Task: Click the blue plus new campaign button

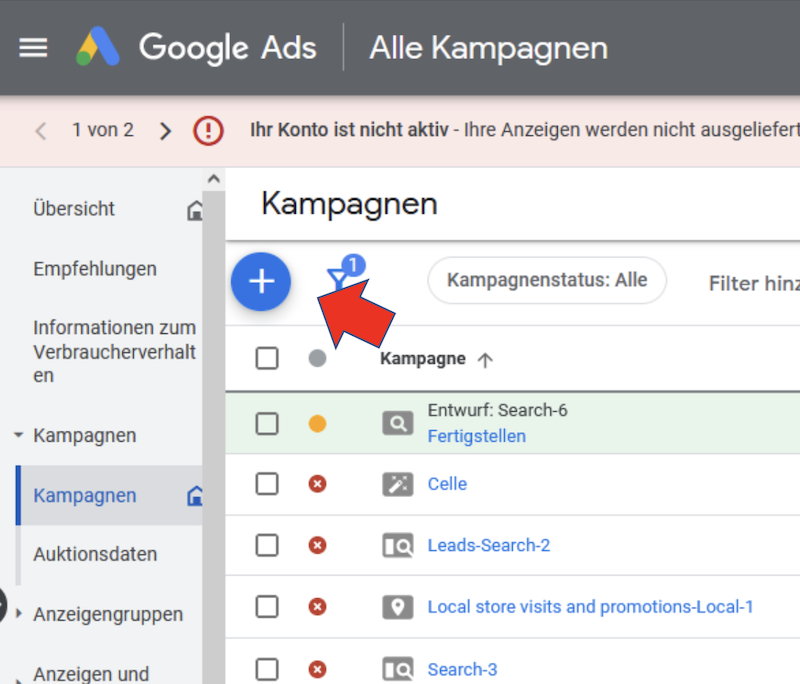Action: tap(261, 282)
